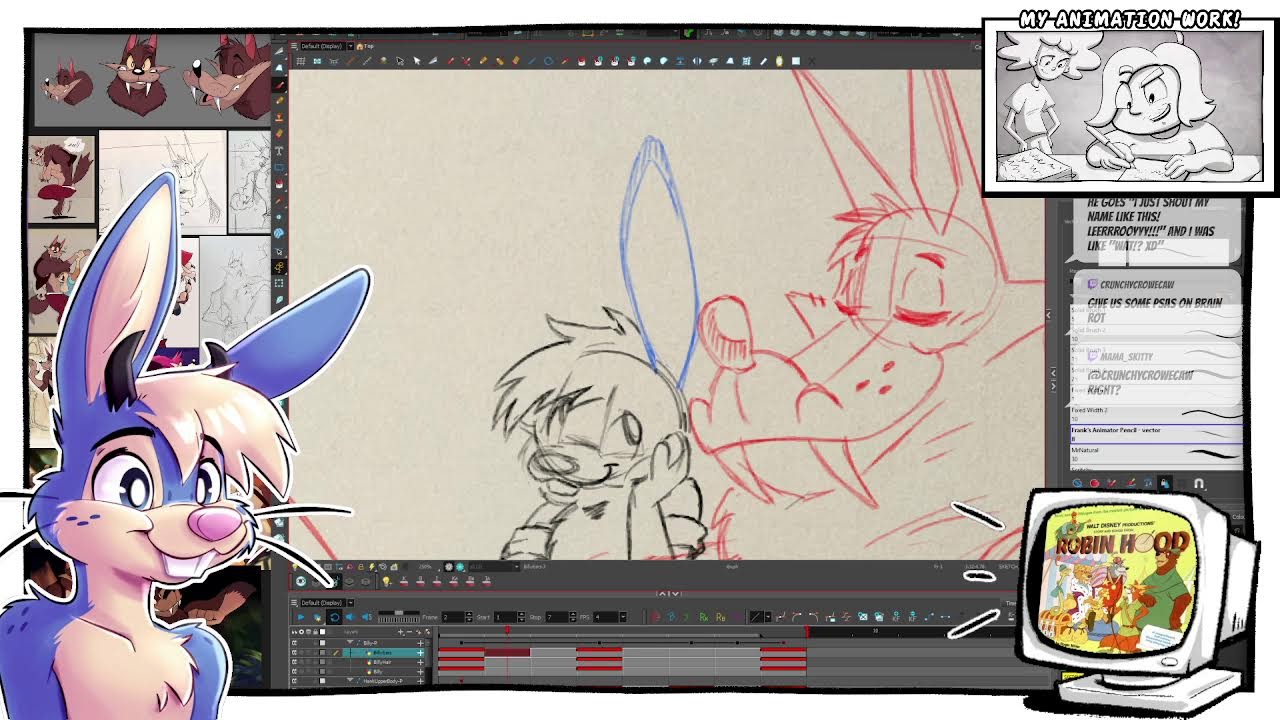This screenshot has width=1280, height=720.
Task: Select the arrow pointer tool in top toolbar
Action: (x=417, y=61)
